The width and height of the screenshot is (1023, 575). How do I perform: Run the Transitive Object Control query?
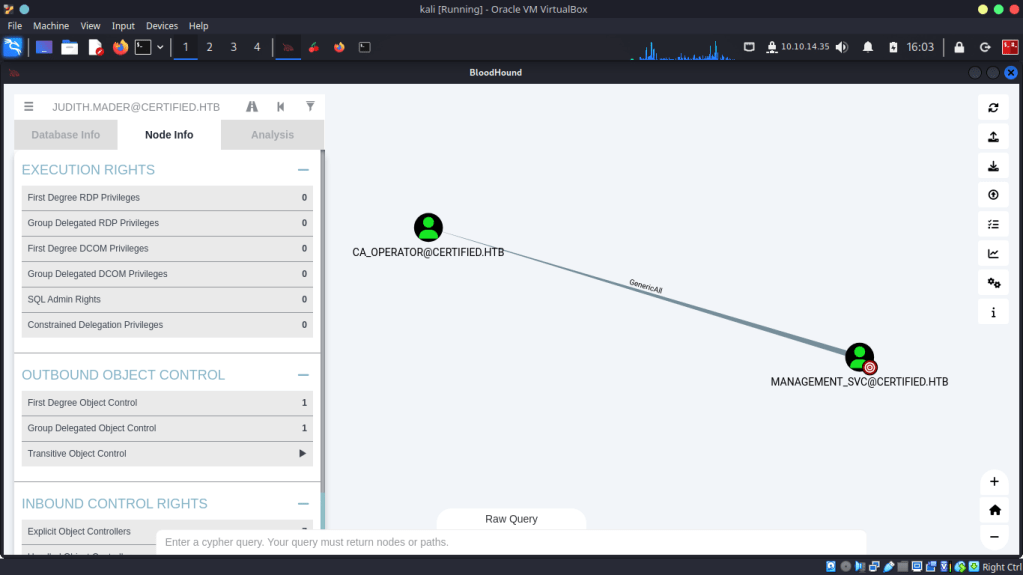click(x=302, y=454)
